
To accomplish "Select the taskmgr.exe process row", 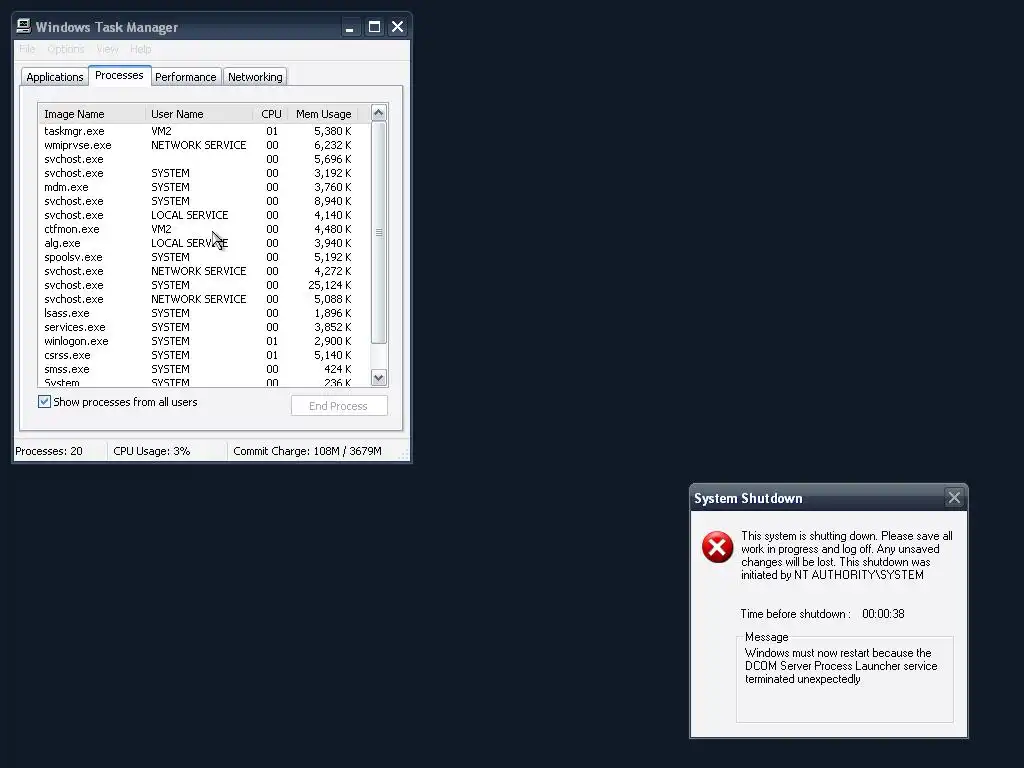I will point(204,131).
